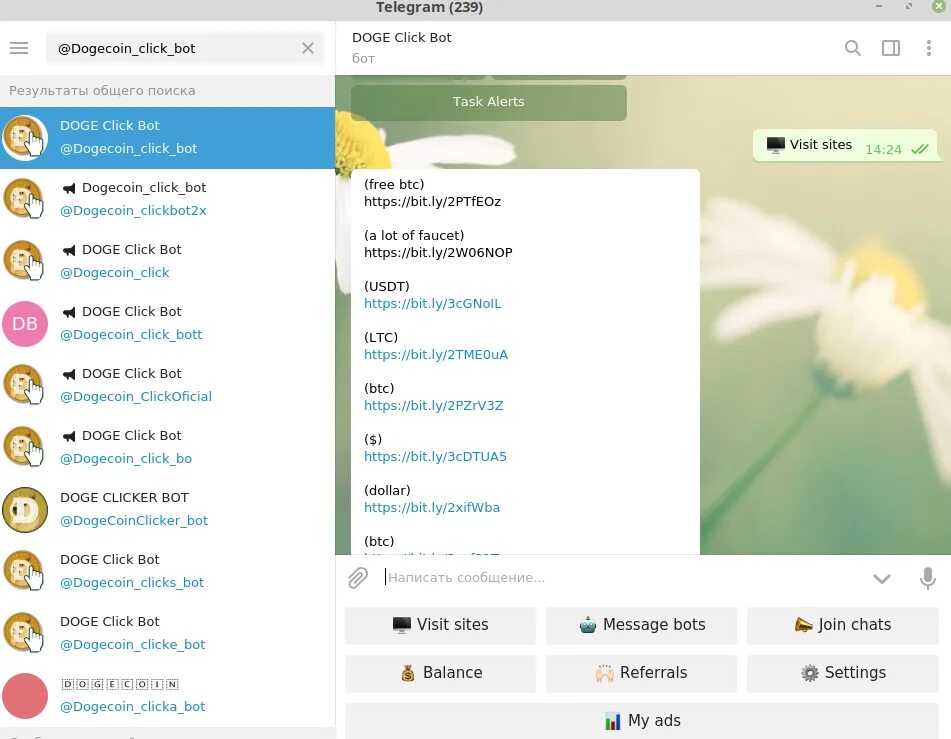The width and height of the screenshot is (951, 739).
Task: Click the Join chats keyboard button
Action: coord(842,625)
